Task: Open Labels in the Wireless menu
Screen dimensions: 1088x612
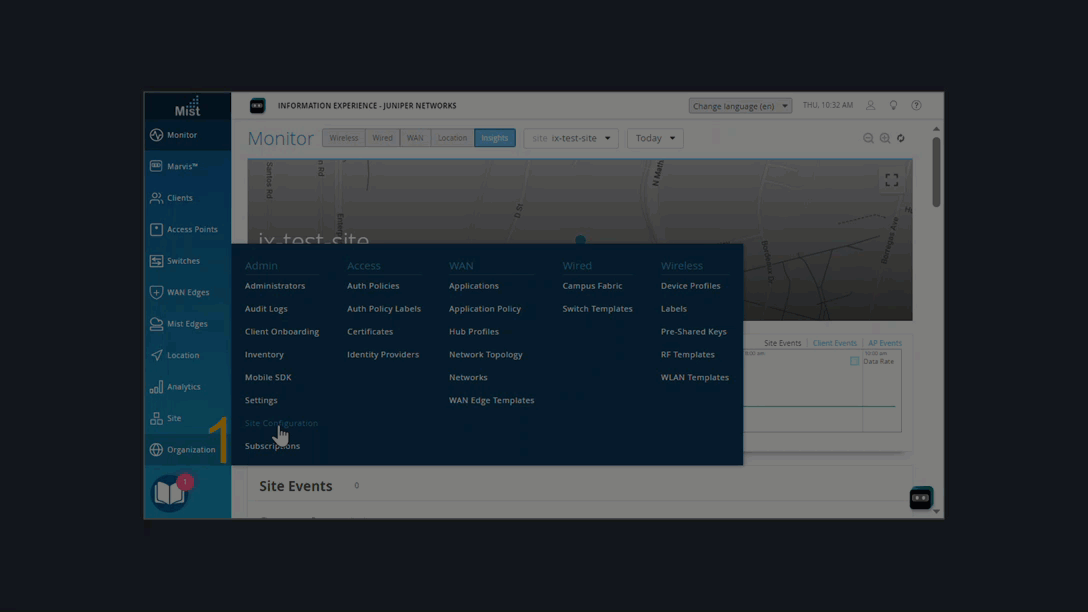Action: click(x=673, y=309)
